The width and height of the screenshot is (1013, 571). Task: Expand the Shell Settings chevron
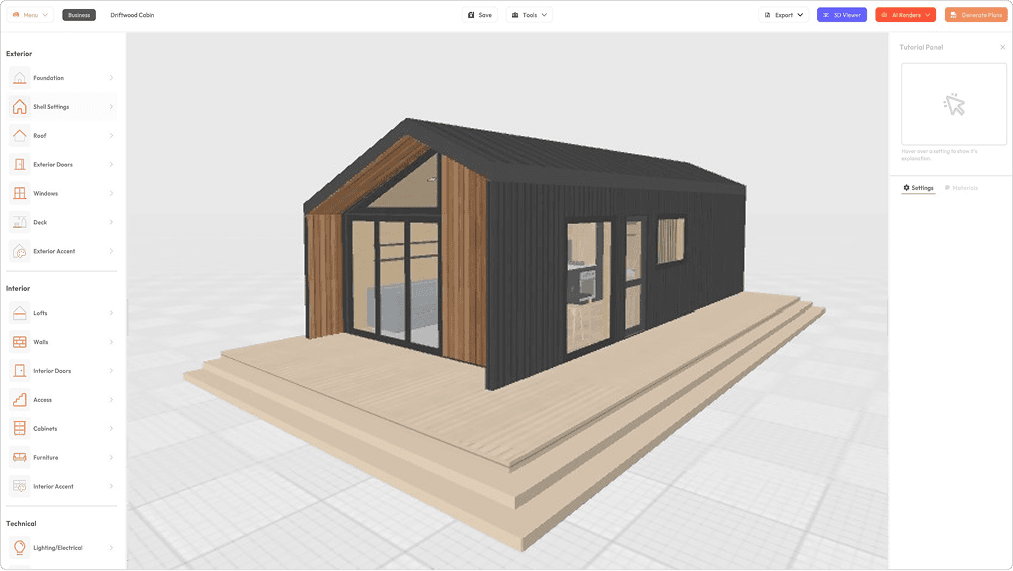click(x=111, y=107)
